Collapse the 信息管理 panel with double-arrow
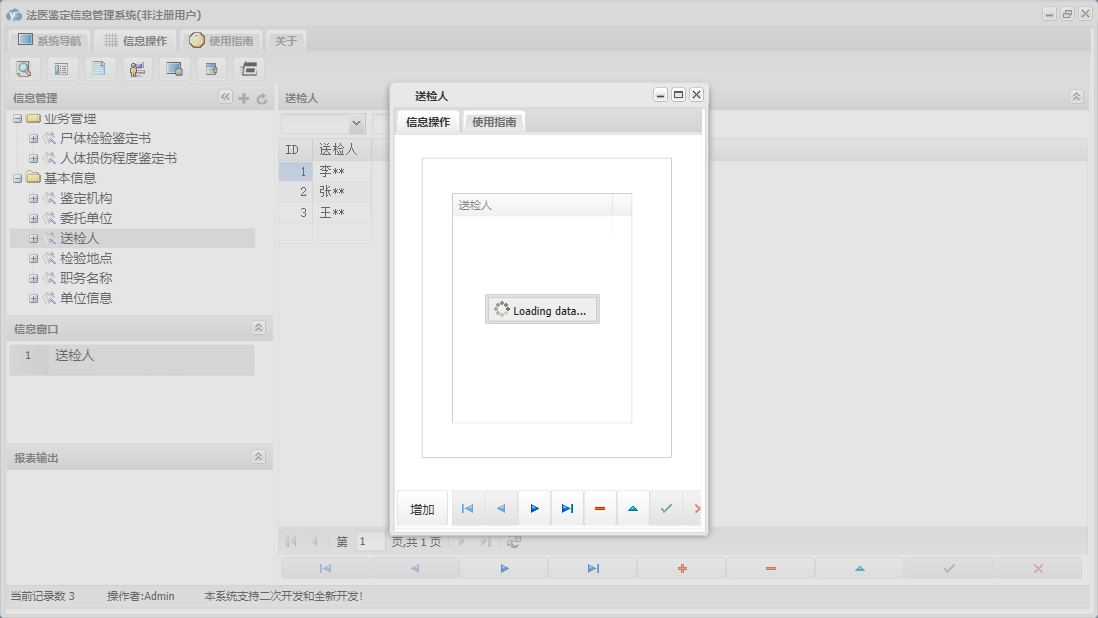Screen dimensions: 1098x618 (225, 97)
